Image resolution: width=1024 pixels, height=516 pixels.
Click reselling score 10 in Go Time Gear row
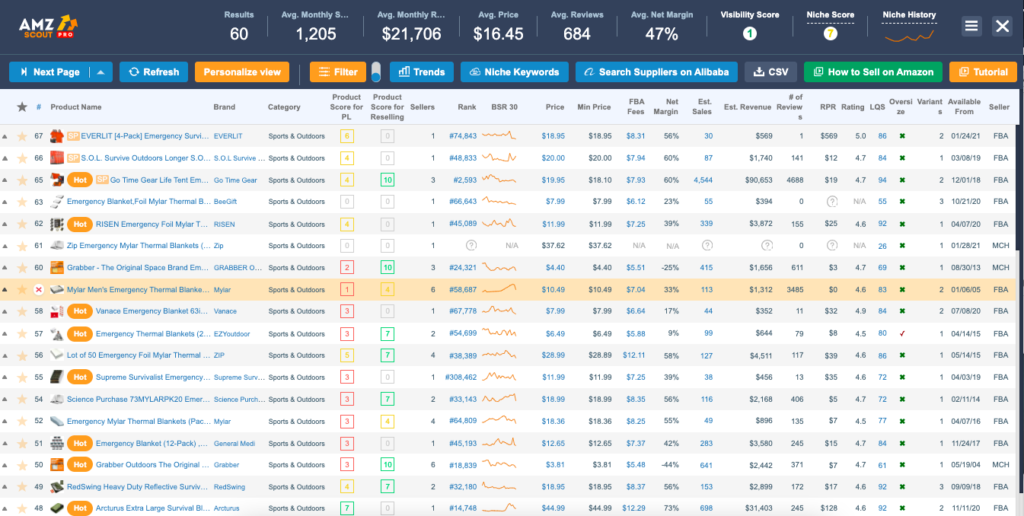pos(387,180)
